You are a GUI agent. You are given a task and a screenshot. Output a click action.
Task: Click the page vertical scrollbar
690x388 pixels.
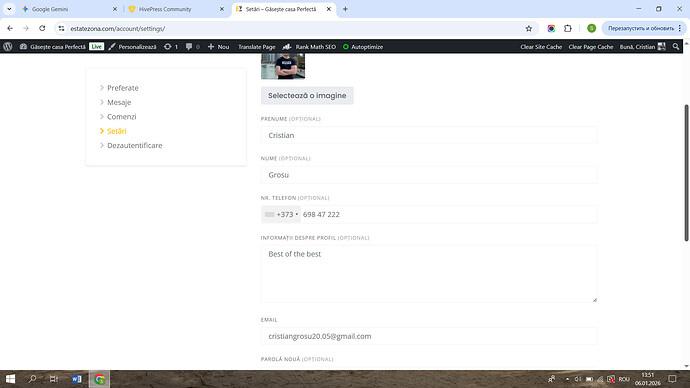(x=686, y=172)
